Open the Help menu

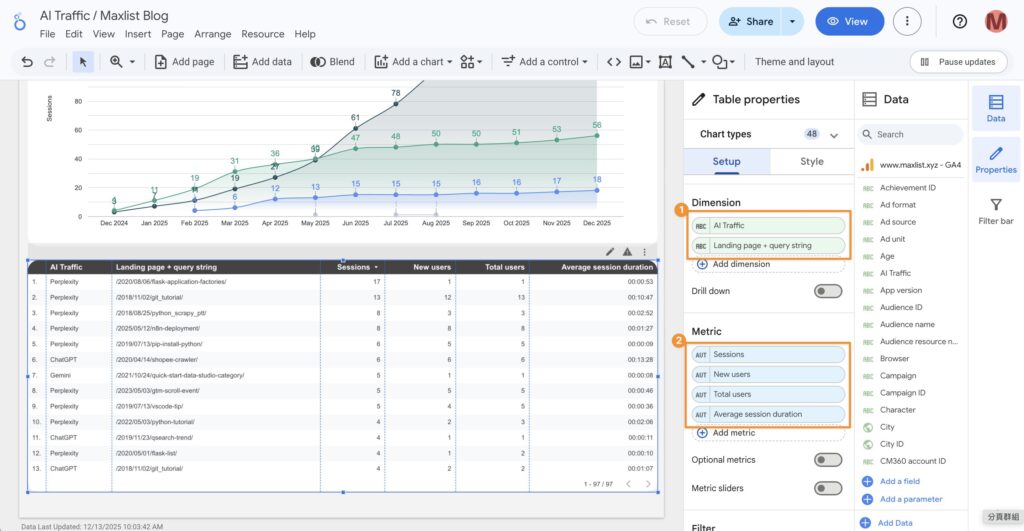tap(304, 34)
